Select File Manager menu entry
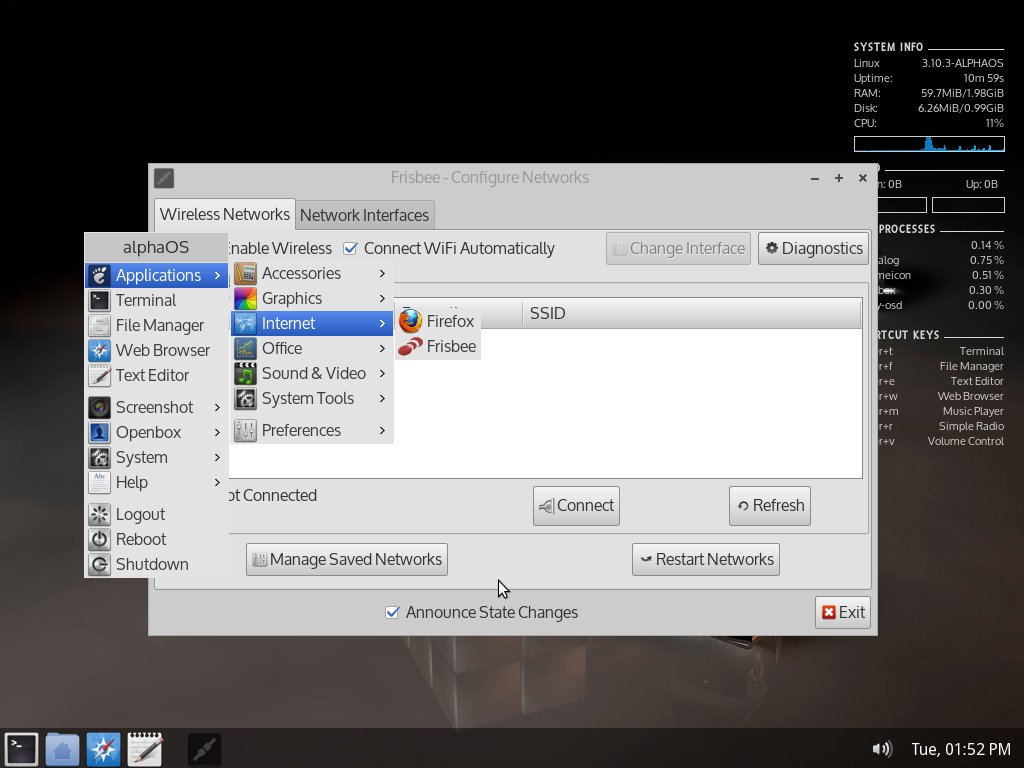Screen dimensions: 1024x768 click(x=157, y=325)
